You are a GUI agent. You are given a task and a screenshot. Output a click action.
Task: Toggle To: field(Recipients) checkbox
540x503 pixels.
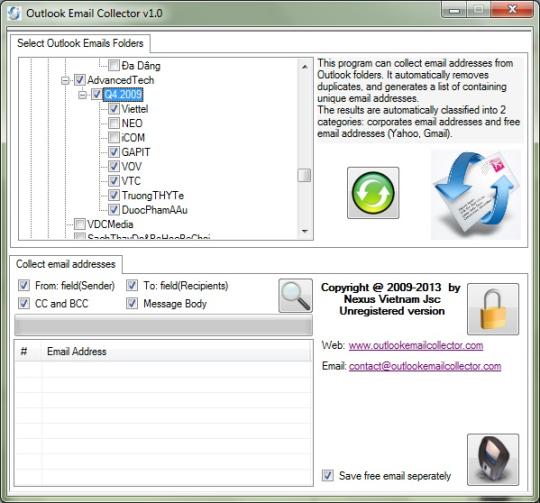pos(132,285)
